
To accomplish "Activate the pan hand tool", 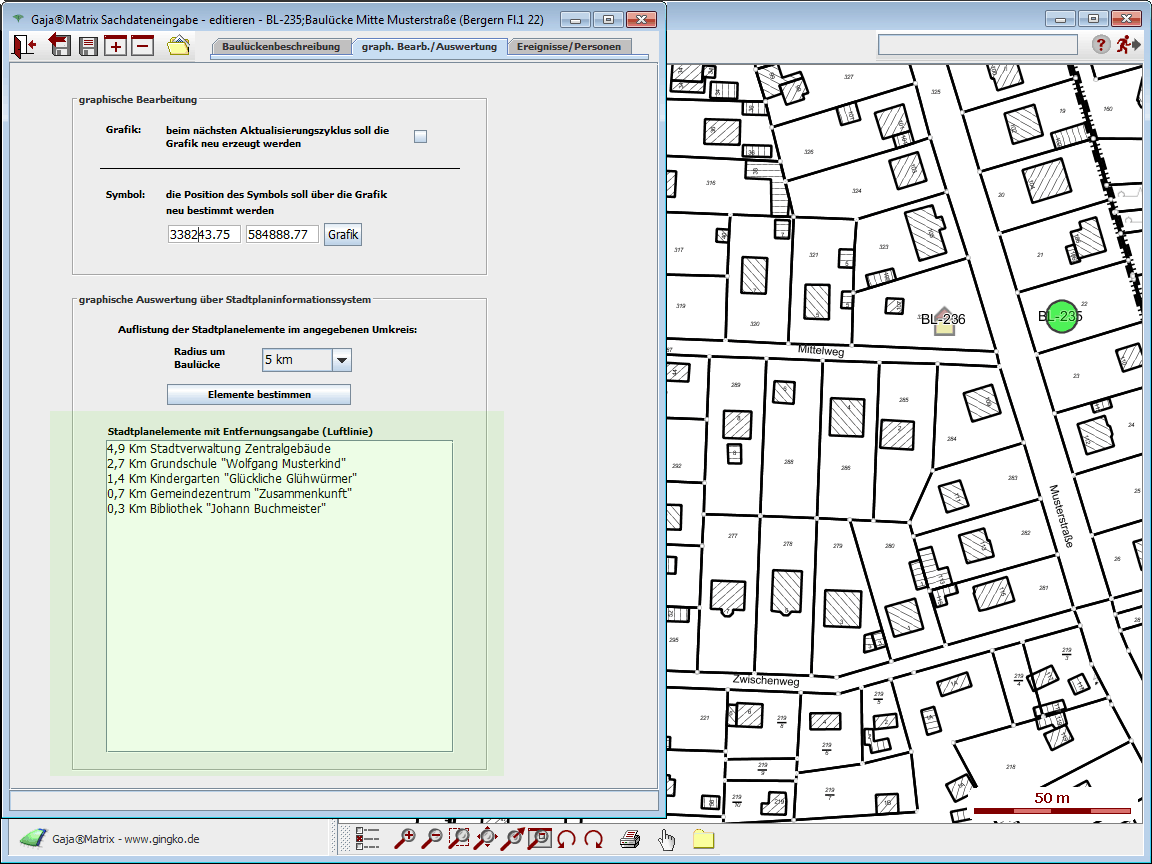I will pos(667,839).
